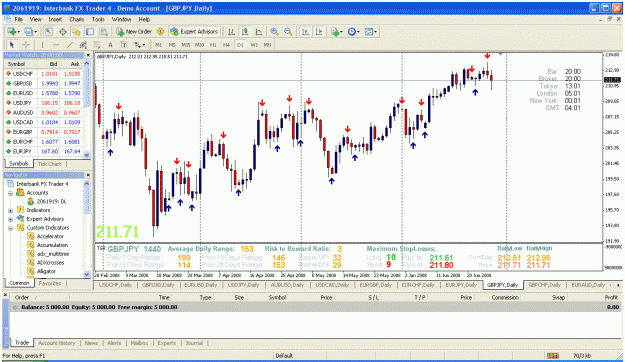Screen dimensions: 625x362
Task: Toggle the Market Watch window icon
Action: pos(49,31)
